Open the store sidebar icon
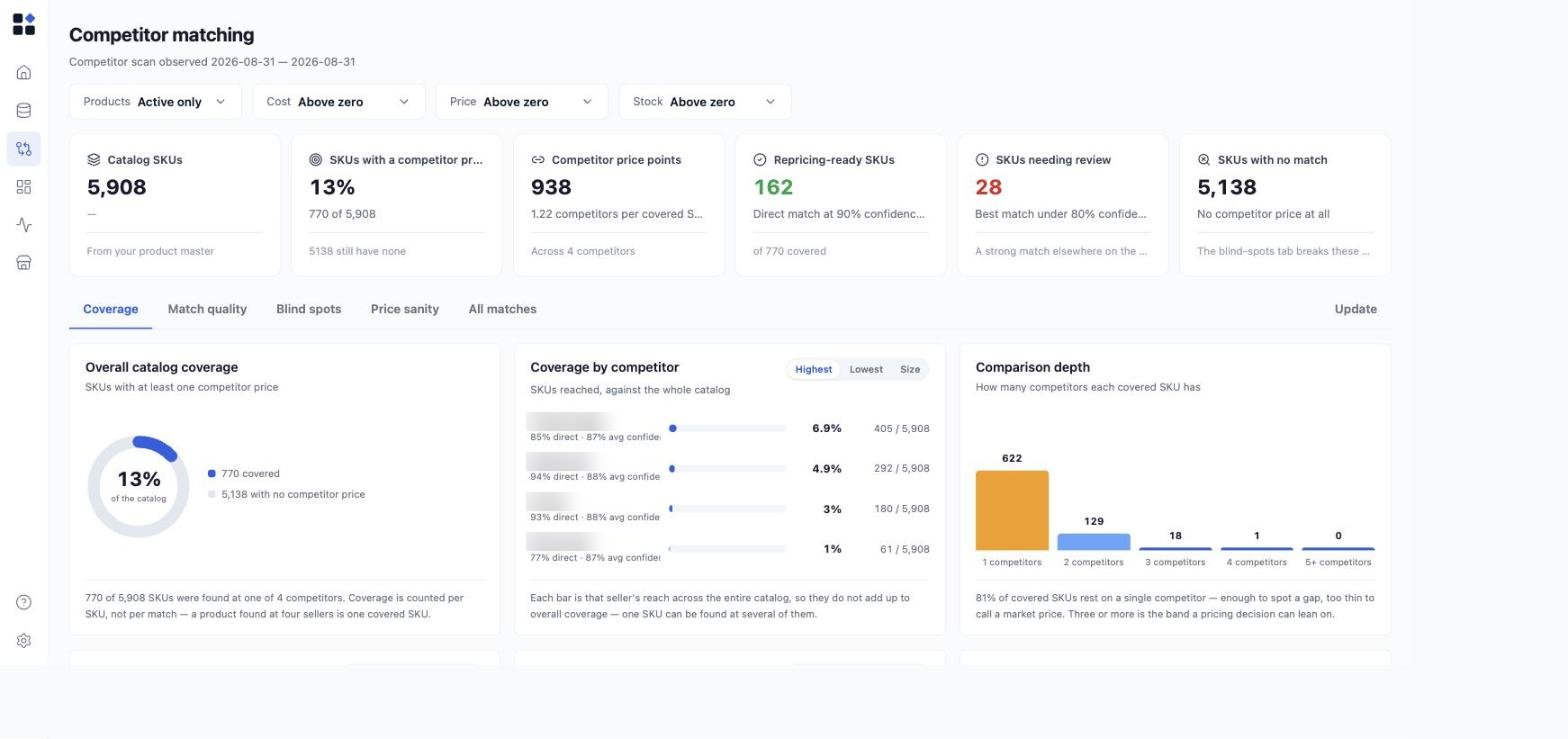This screenshot has height=739, width=1568. [24, 262]
